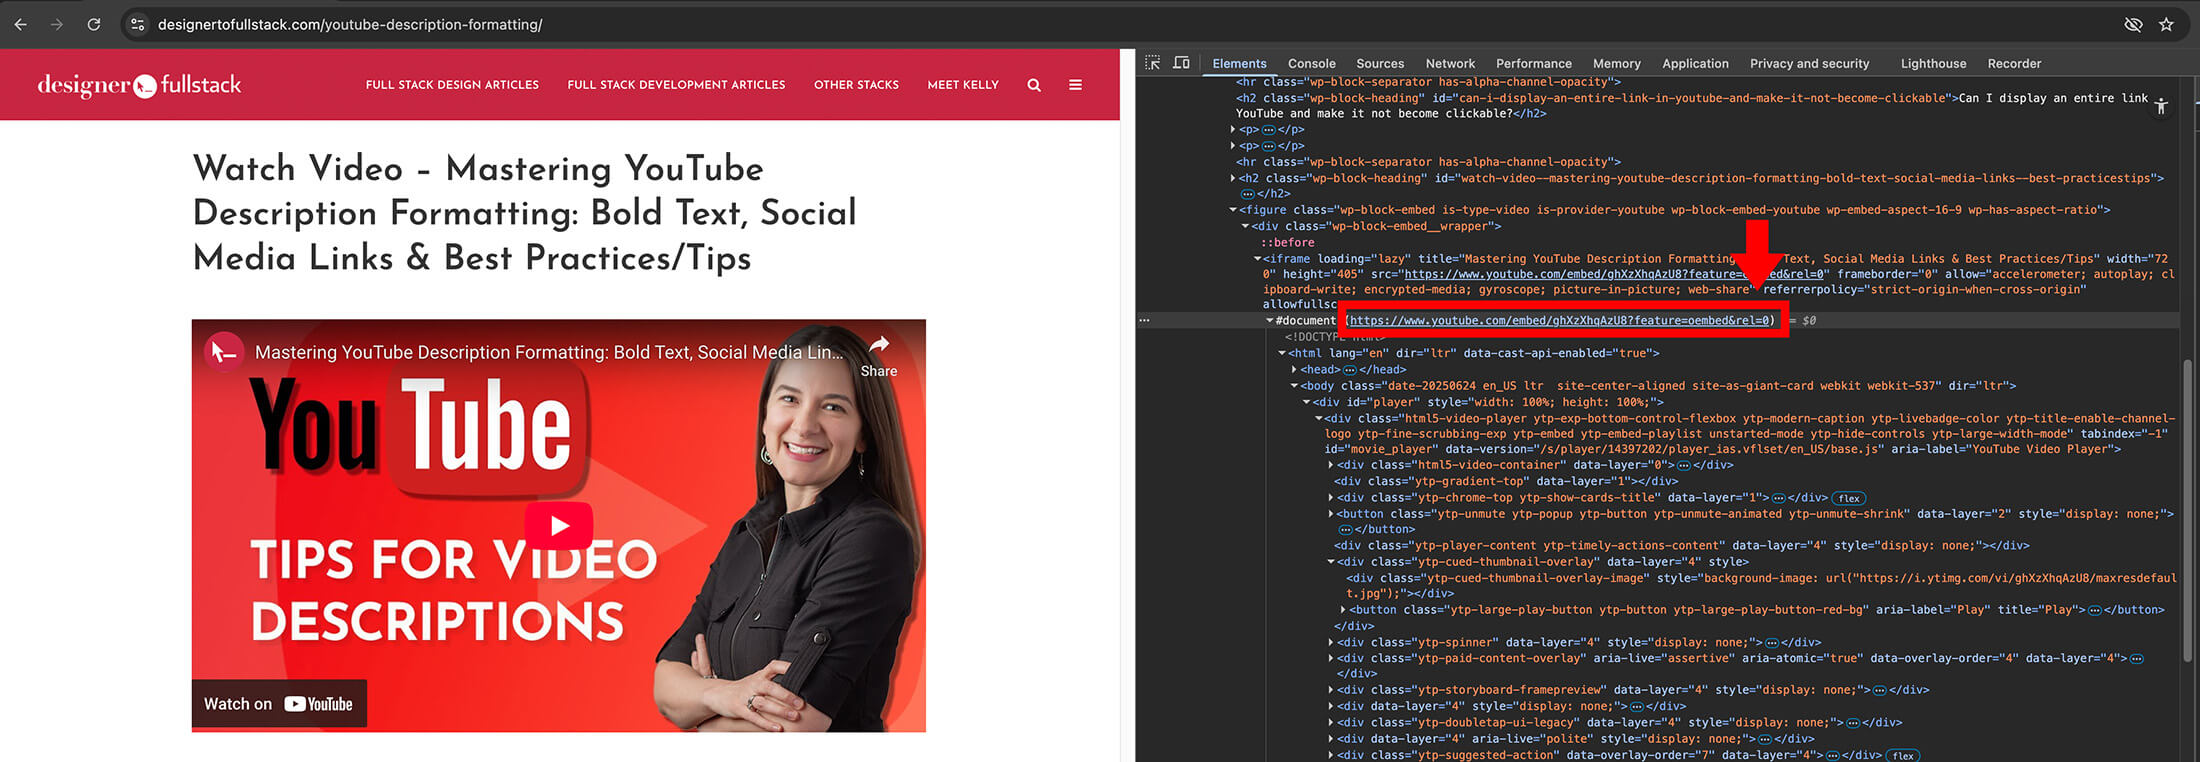This screenshot has width=2200, height=762.
Task: Switch to the Application tab
Action: 1695,63
